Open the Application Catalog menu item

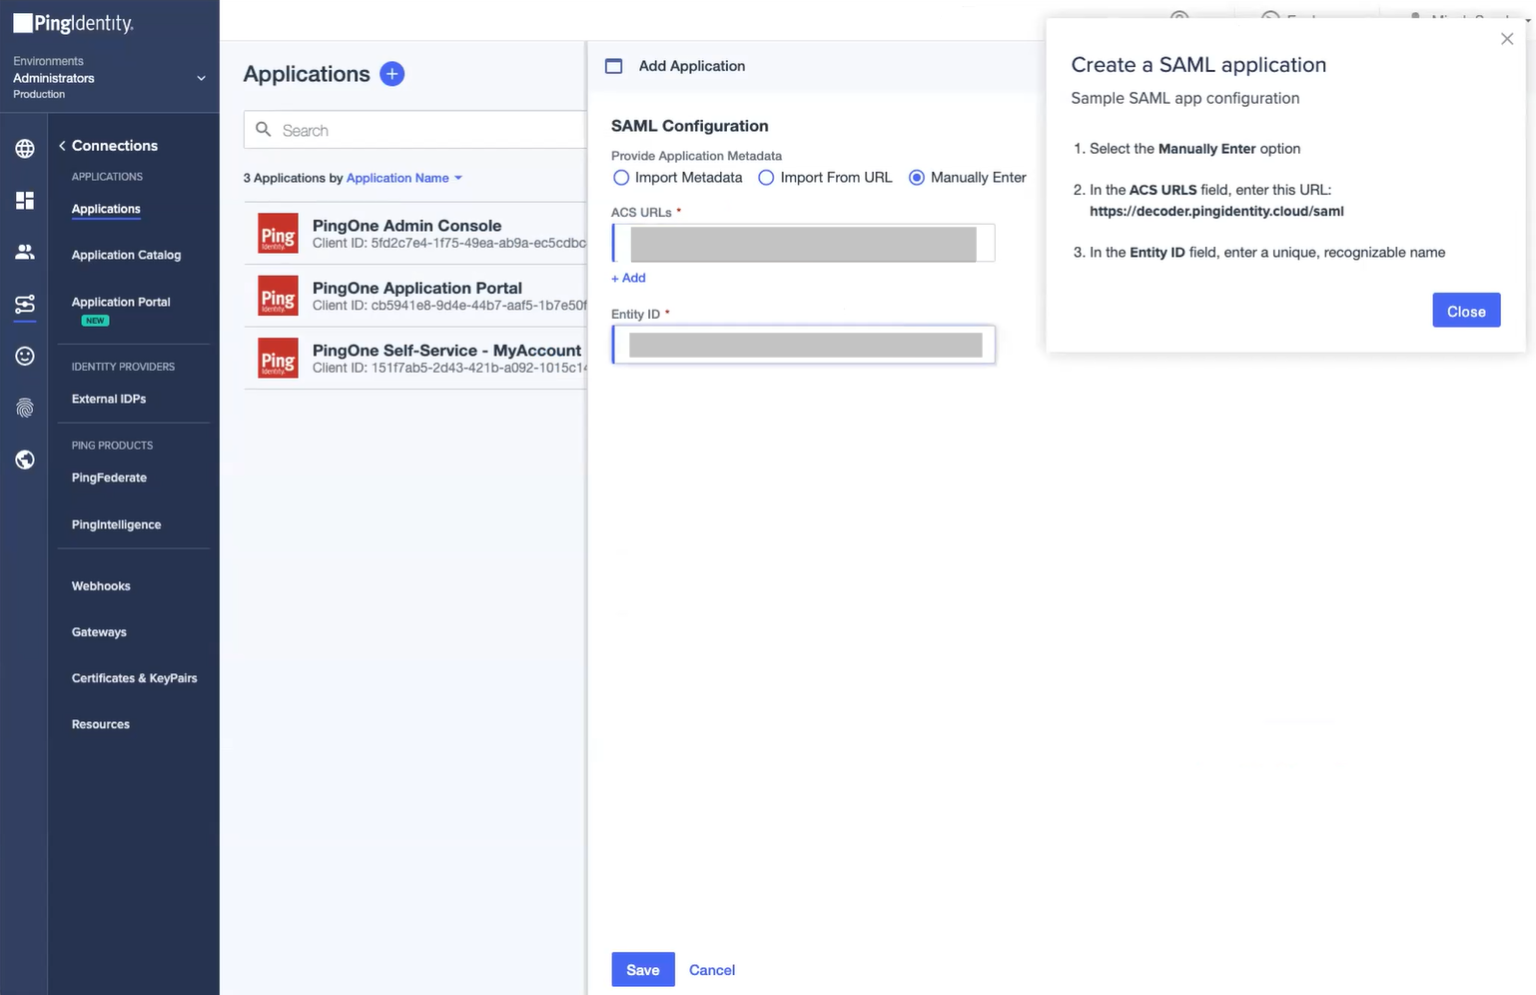pyautogui.click(x=126, y=255)
